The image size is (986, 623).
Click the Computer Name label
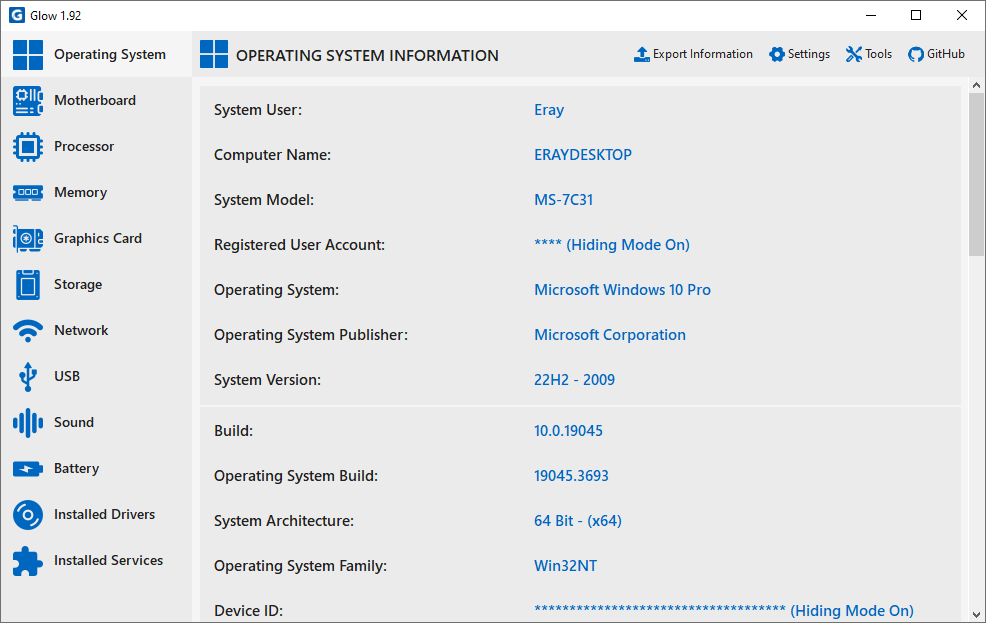pyautogui.click(x=272, y=155)
